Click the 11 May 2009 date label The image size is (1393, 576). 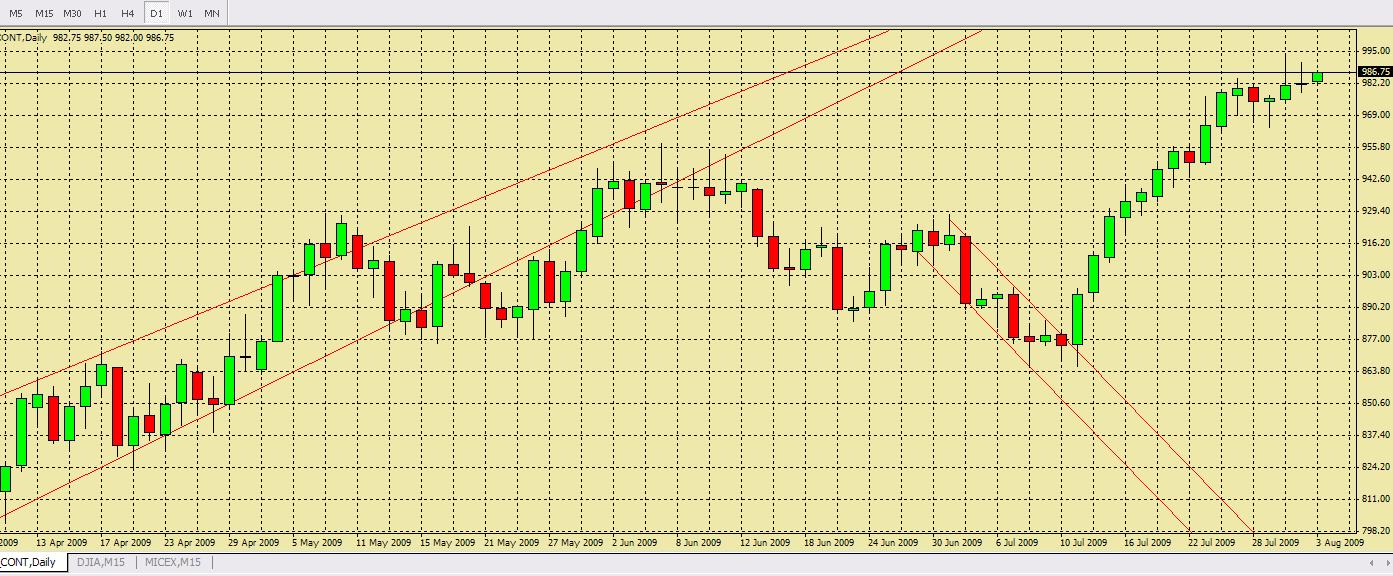pyautogui.click(x=382, y=543)
